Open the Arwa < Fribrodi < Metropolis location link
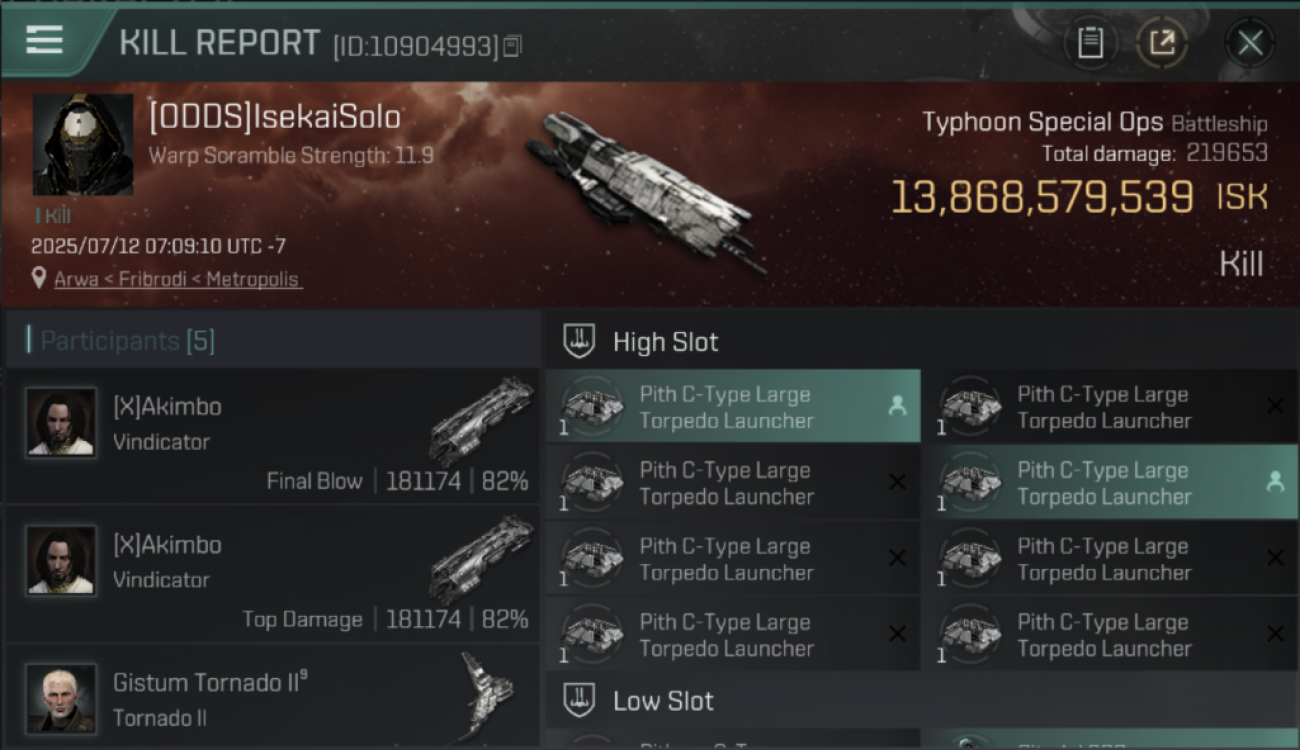Image resolution: width=1300 pixels, height=750 pixels. pos(176,279)
